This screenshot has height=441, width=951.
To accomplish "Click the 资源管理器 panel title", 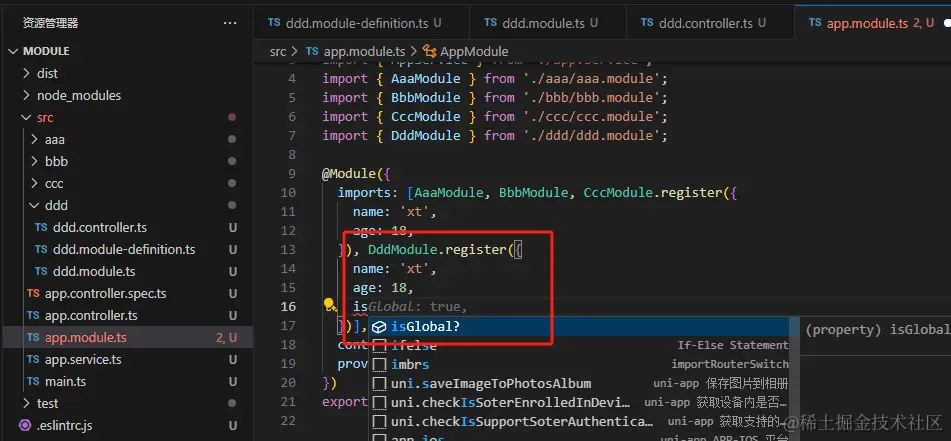I will coord(51,23).
